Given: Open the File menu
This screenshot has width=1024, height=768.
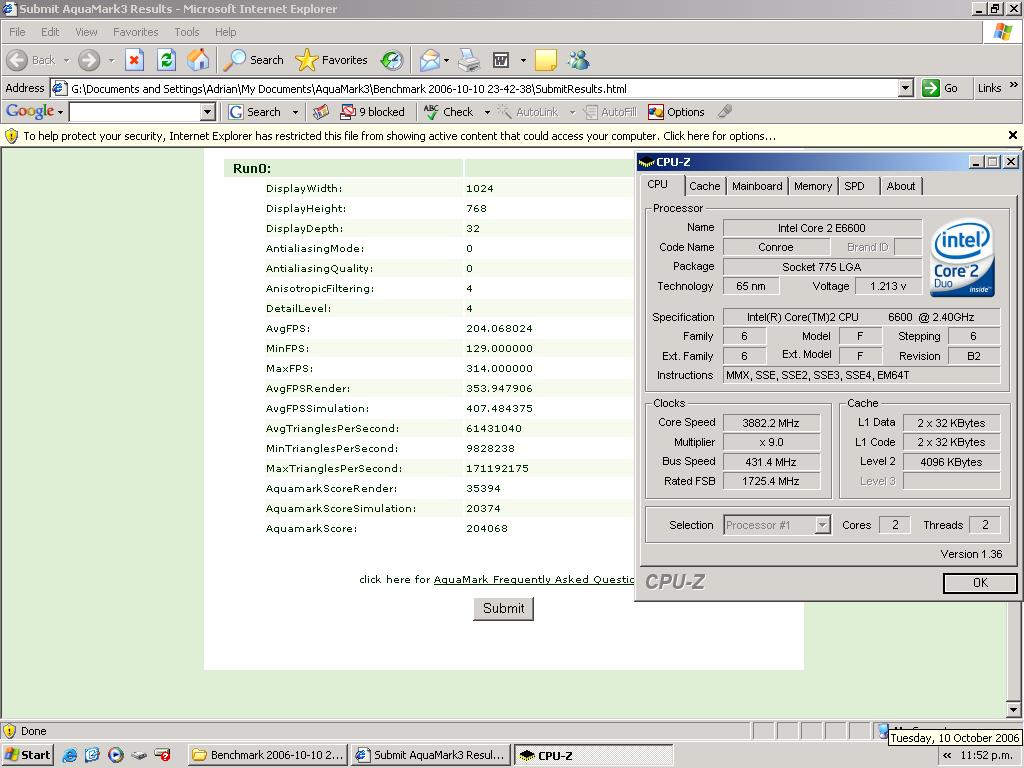Looking at the screenshot, I should point(17,32).
